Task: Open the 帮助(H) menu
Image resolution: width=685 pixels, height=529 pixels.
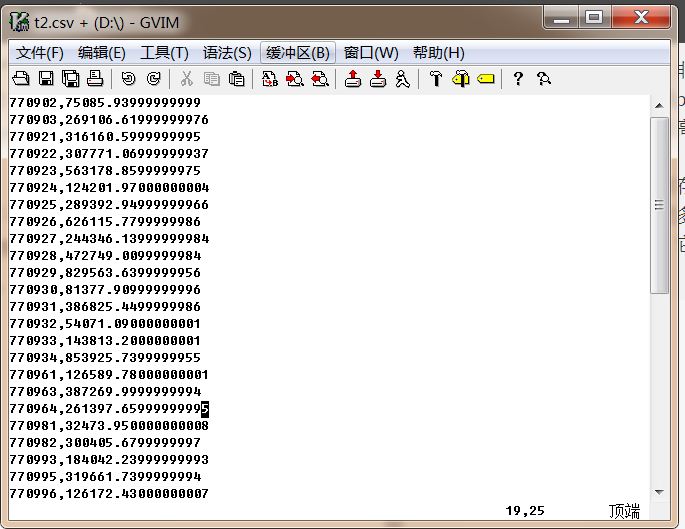Action: click(x=439, y=53)
